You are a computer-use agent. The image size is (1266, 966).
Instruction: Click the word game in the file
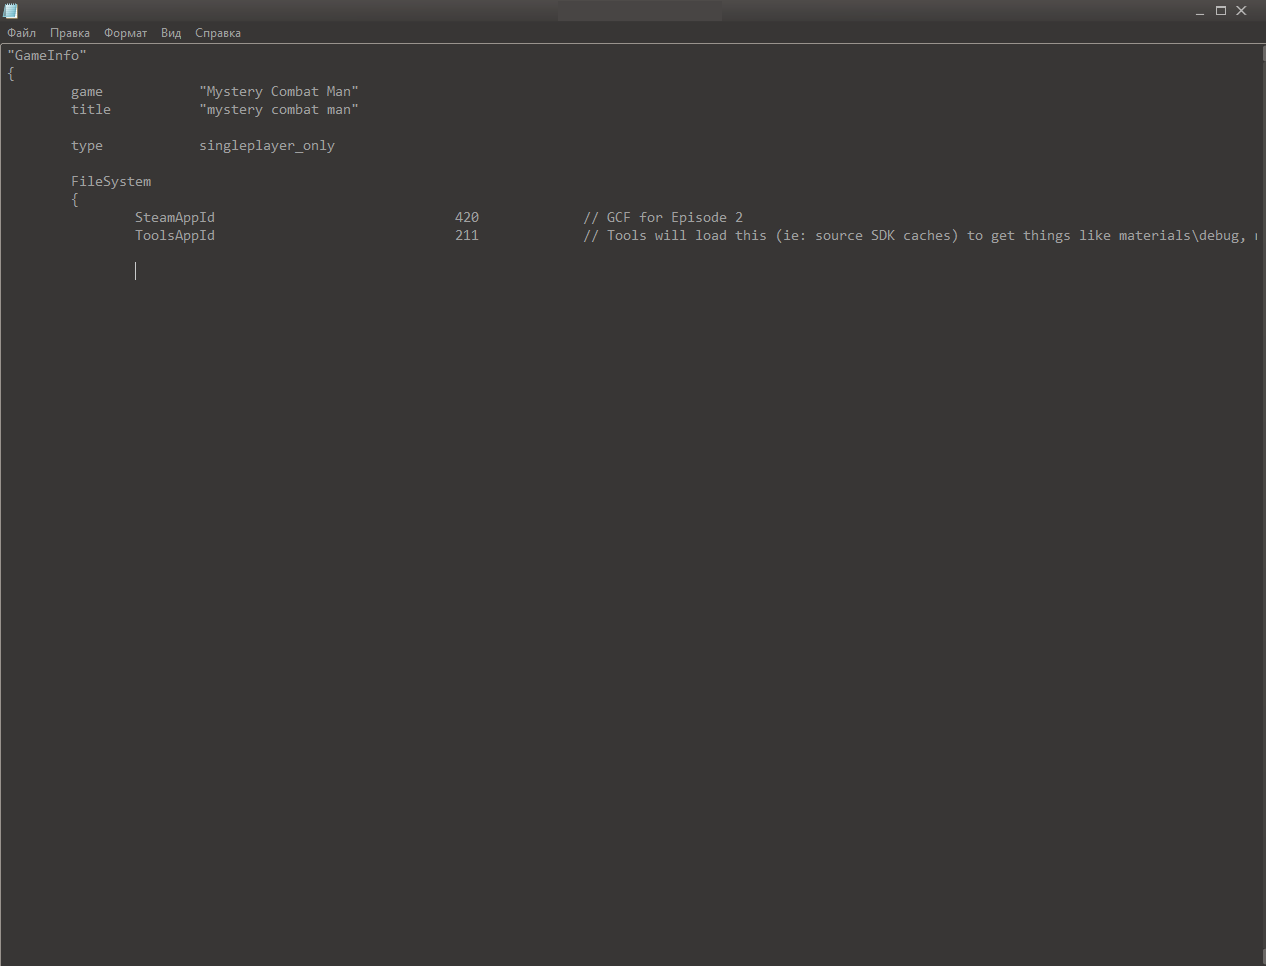tap(87, 91)
